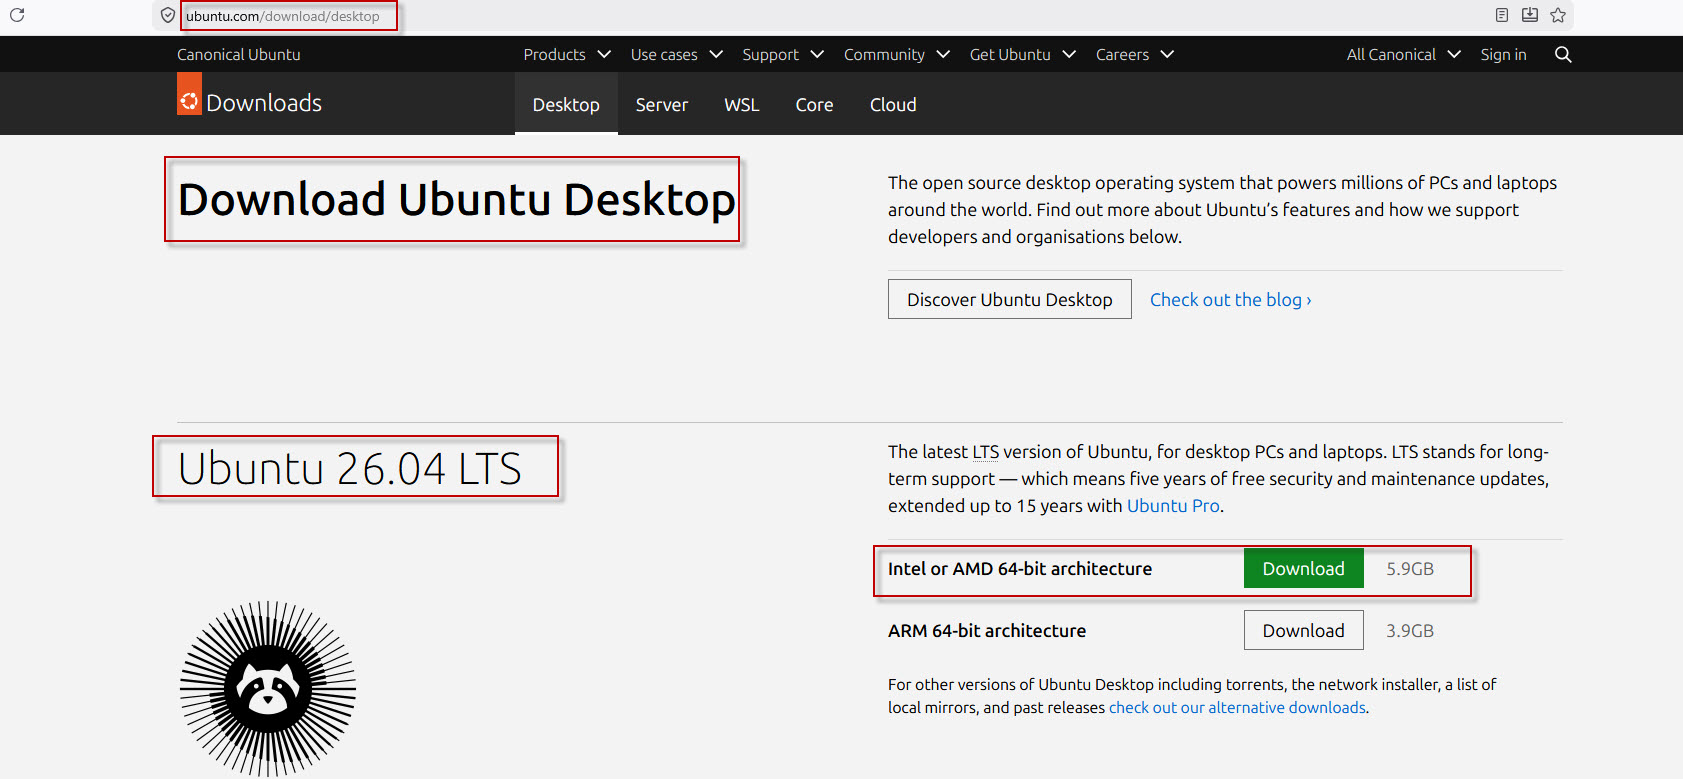Click the ARM 64-bit architecture label
Viewport: 1683px width, 779px height.
(x=987, y=631)
